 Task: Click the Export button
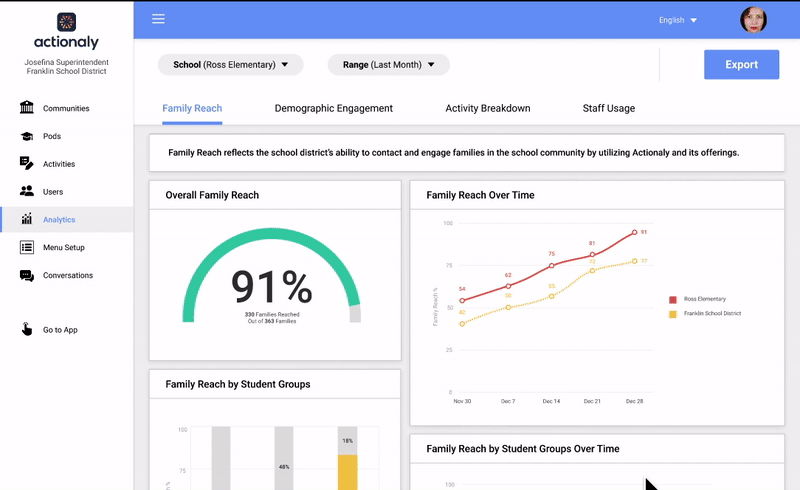[x=741, y=64]
